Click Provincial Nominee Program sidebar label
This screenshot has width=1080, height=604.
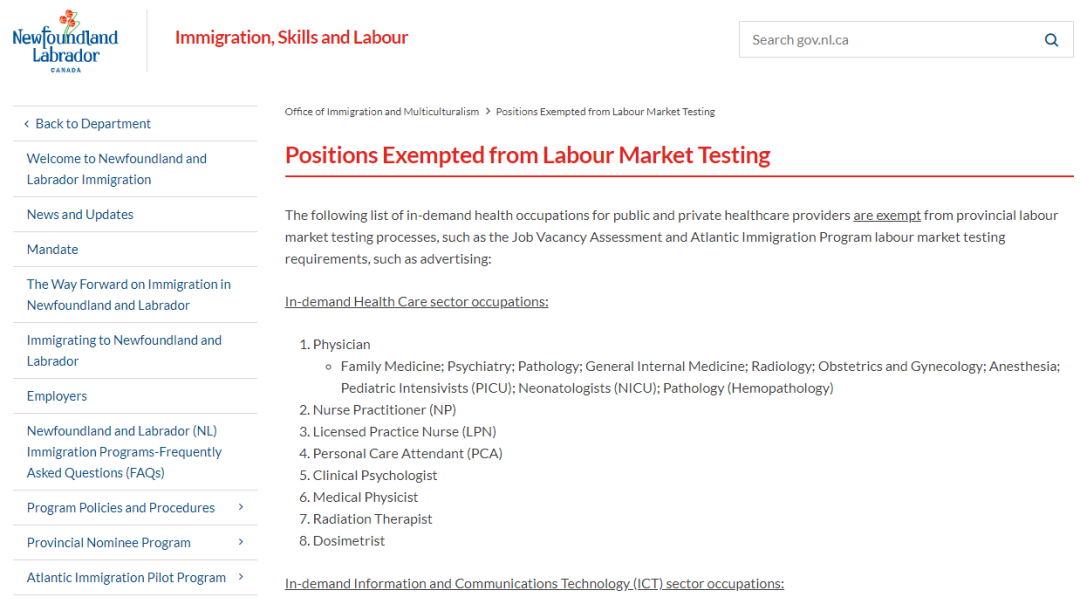[109, 543]
